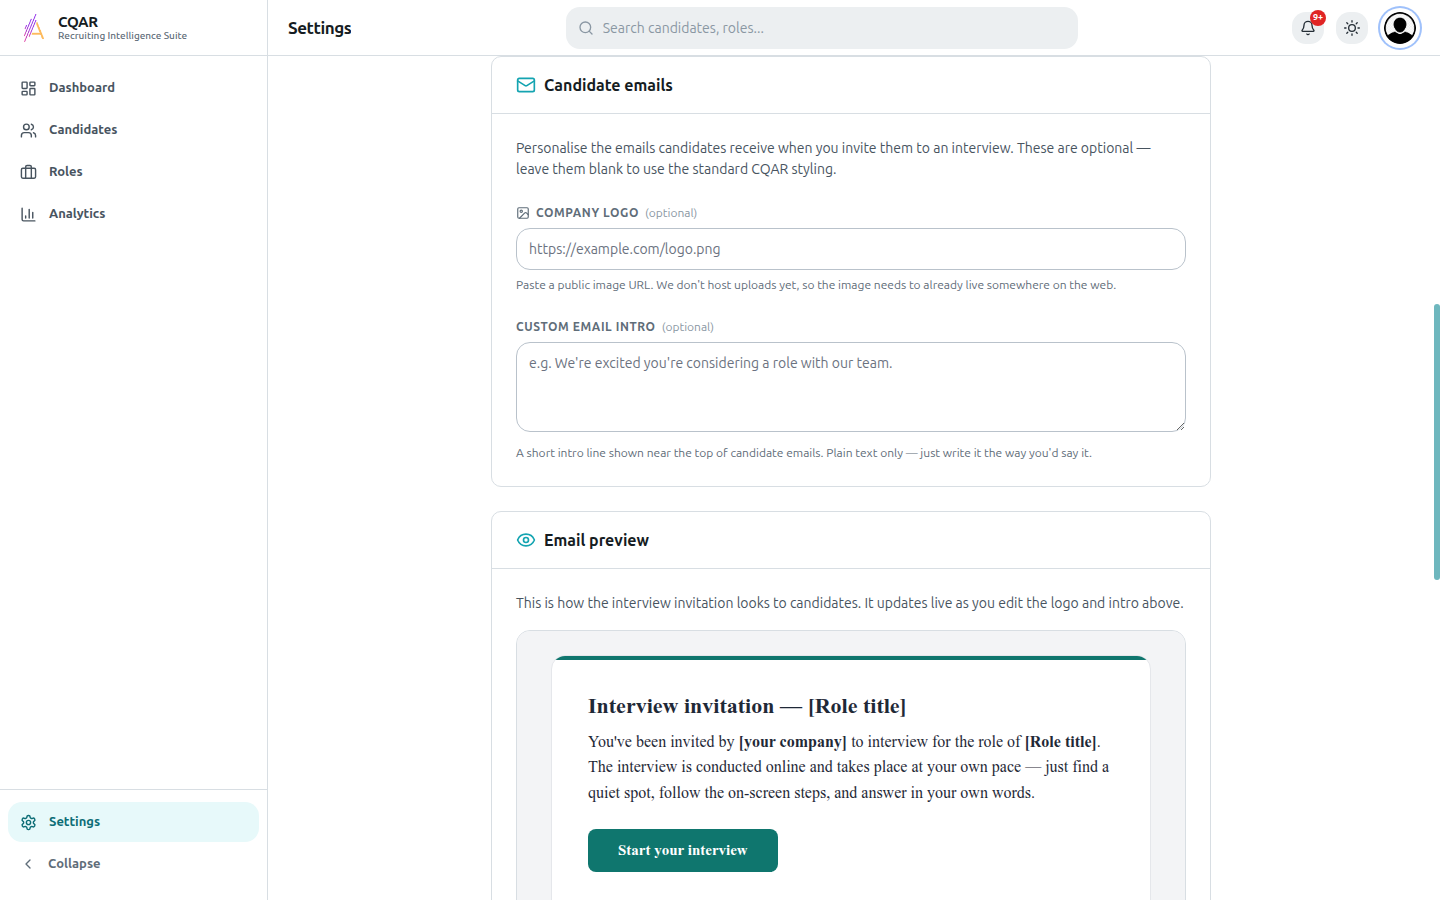The width and height of the screenshot is (1440, 900).
Task: Click the Dashboard grid icon
Action: (28, 88)
